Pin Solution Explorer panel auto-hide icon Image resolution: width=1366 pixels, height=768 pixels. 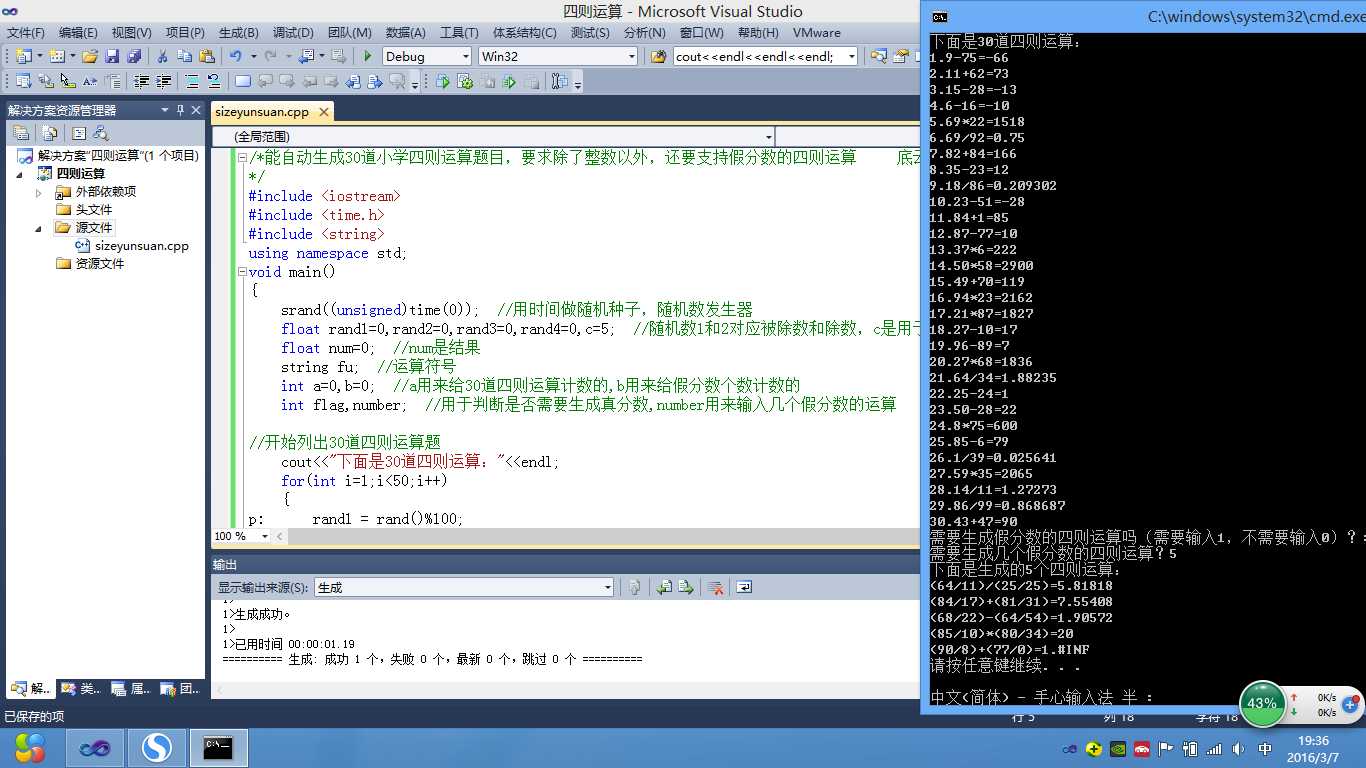click(180, 110)
